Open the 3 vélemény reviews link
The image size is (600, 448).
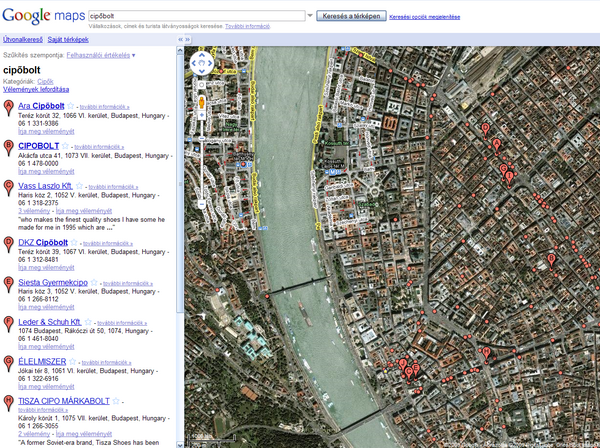click(x=34, y=211)
